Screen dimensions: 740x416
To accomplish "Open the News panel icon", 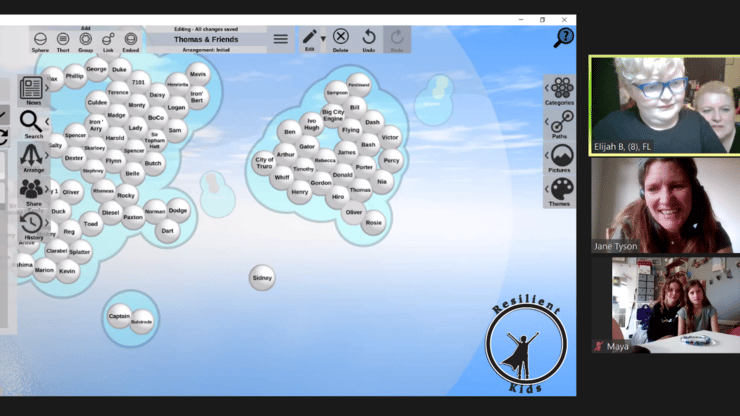I will 31,88.
